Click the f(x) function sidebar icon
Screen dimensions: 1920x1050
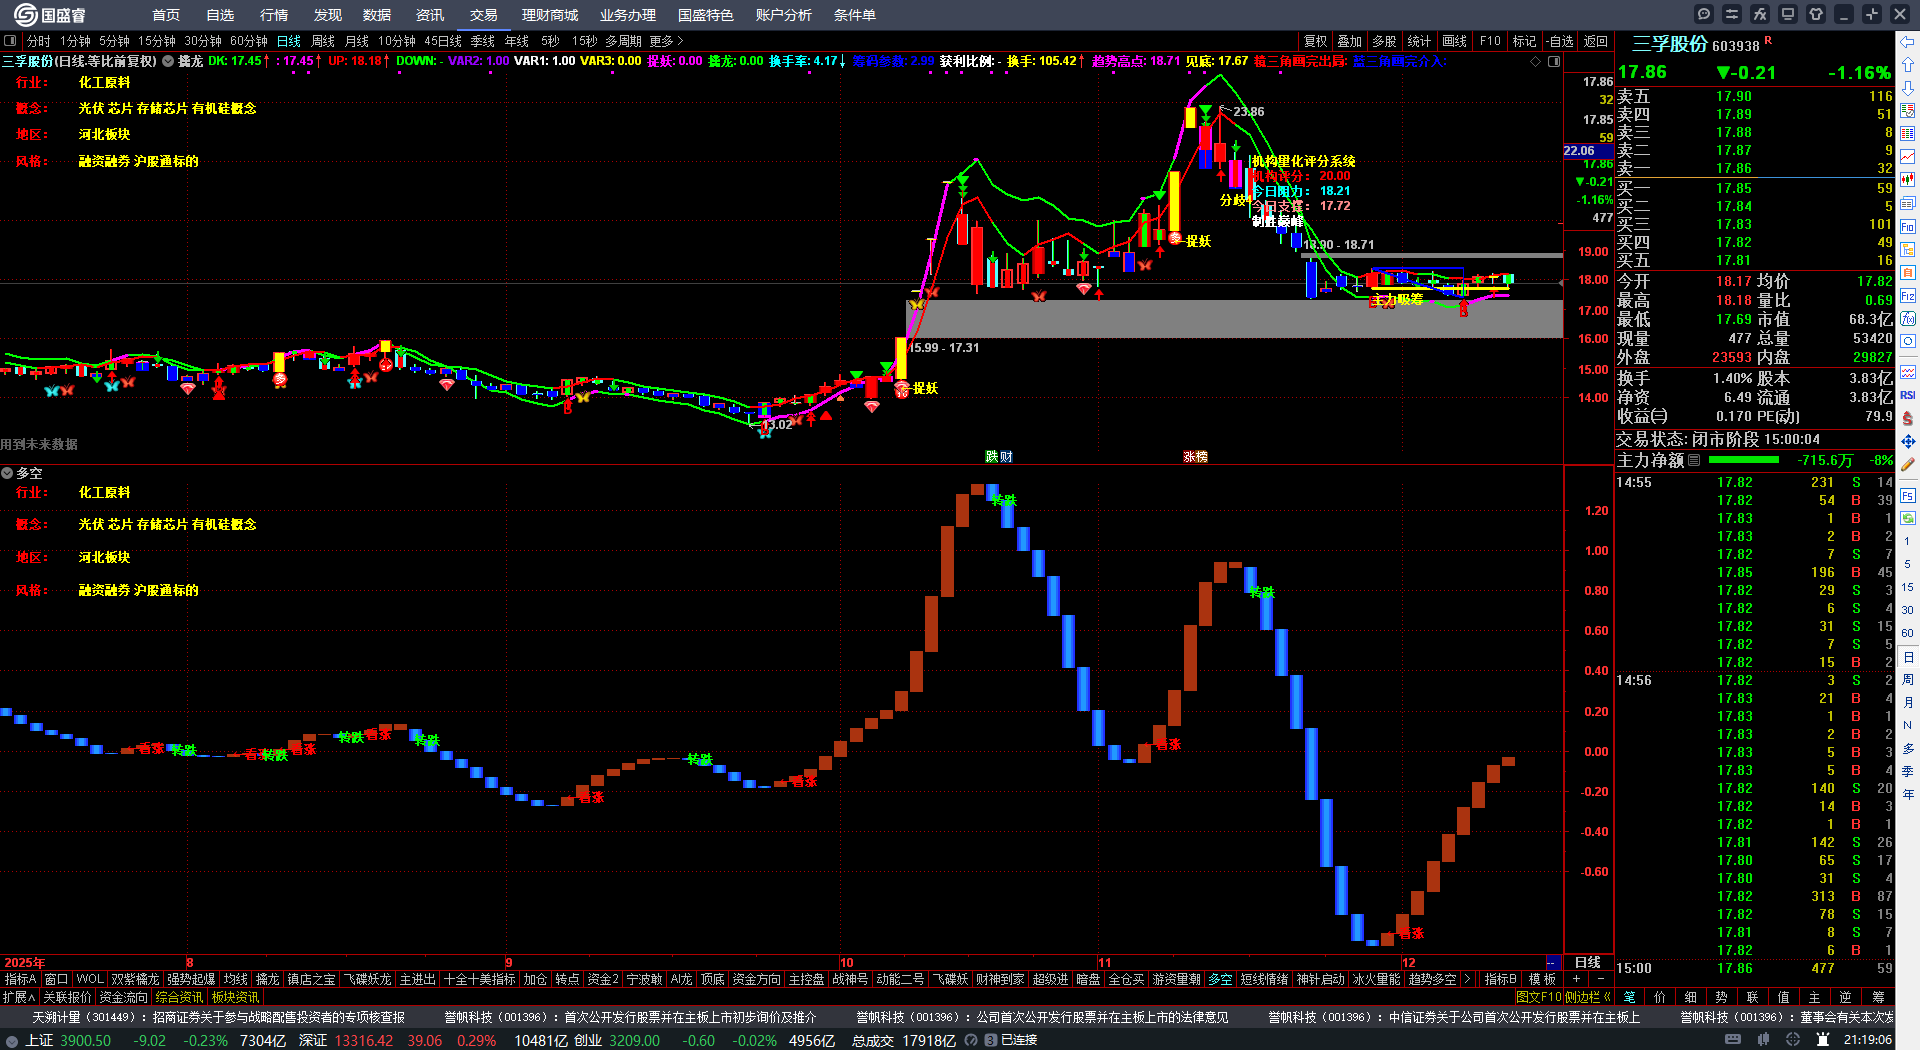coord(1908,319)
